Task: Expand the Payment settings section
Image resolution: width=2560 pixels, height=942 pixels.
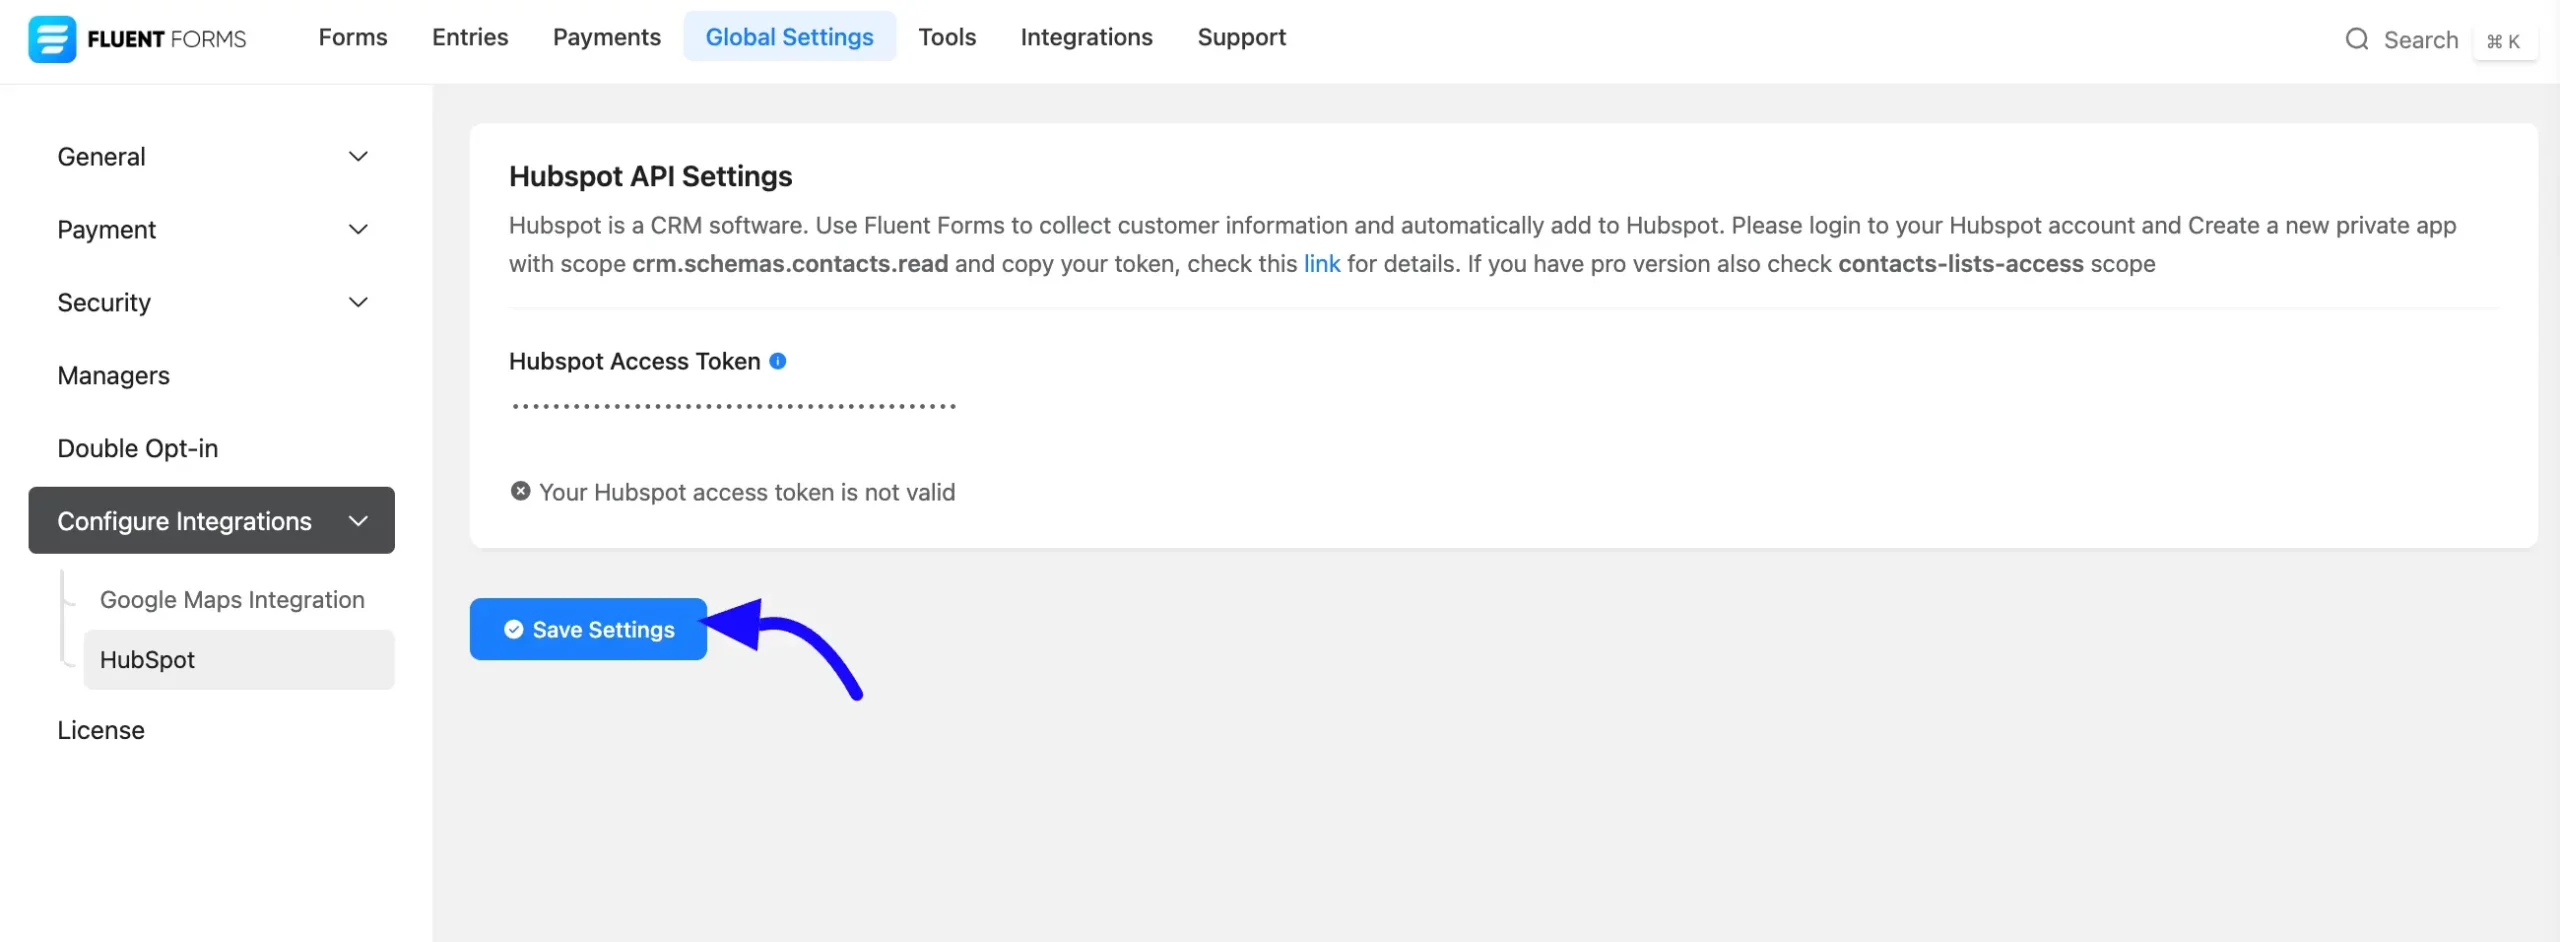Action: point(358,229)
